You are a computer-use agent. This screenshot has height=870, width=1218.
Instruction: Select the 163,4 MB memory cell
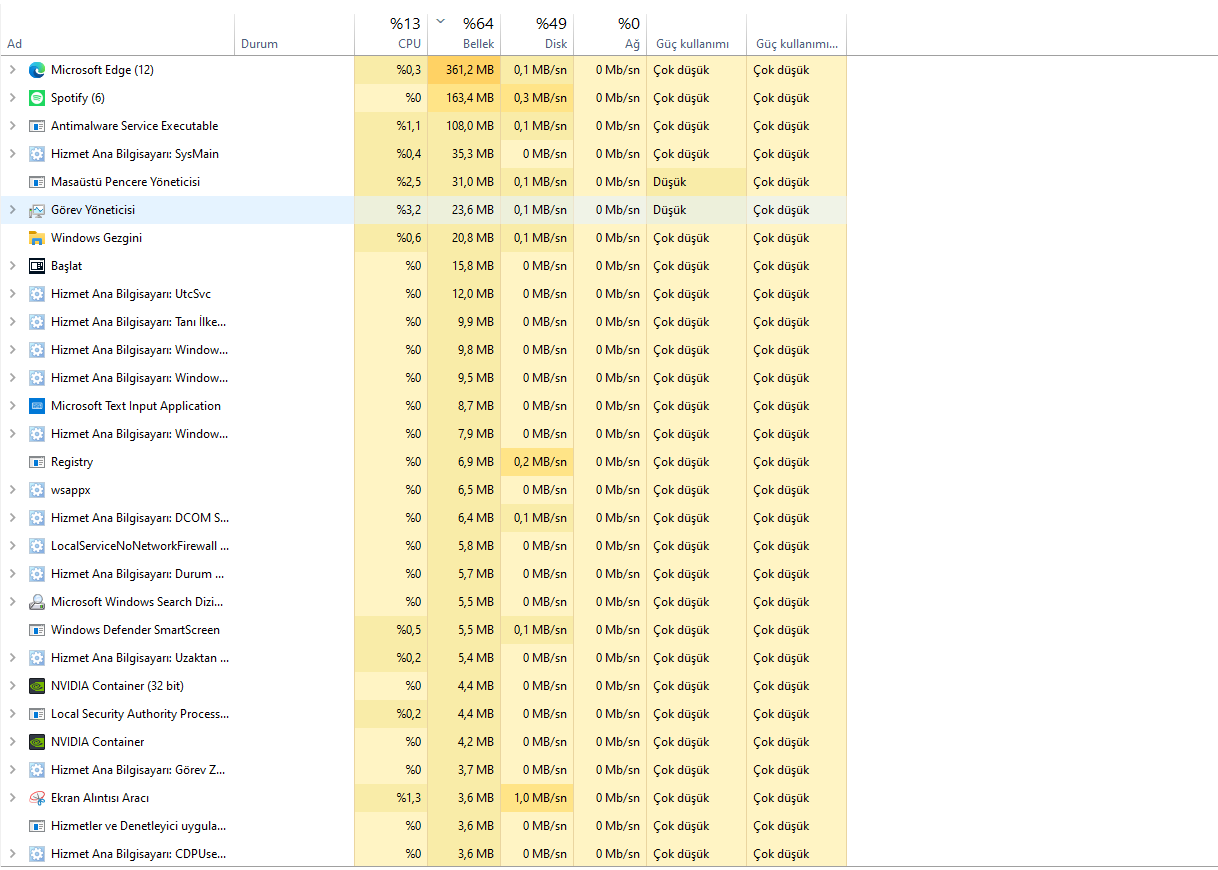click(x=464, y=98)
